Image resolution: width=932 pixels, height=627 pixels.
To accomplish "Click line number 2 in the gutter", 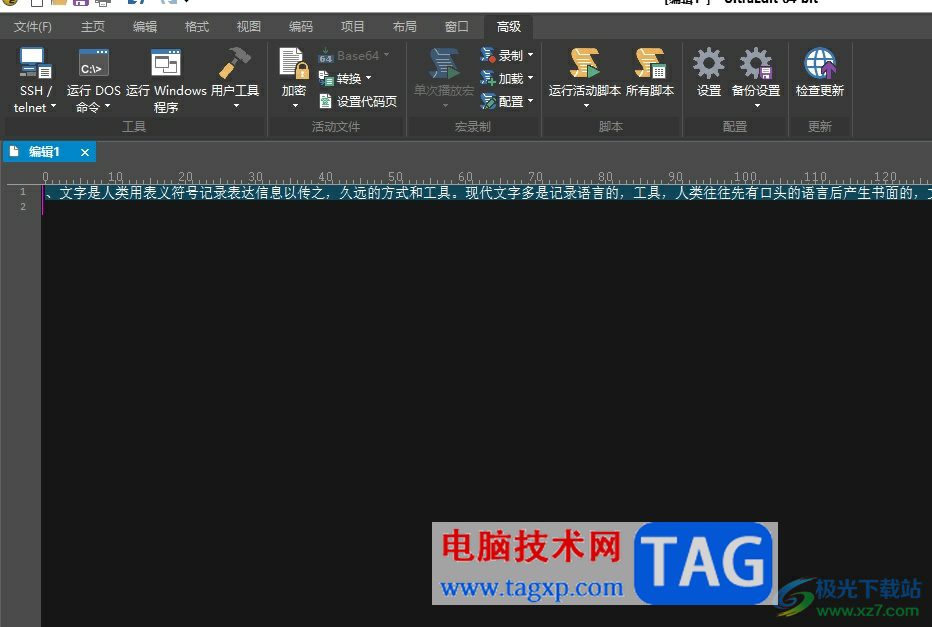I will [23, 207].
